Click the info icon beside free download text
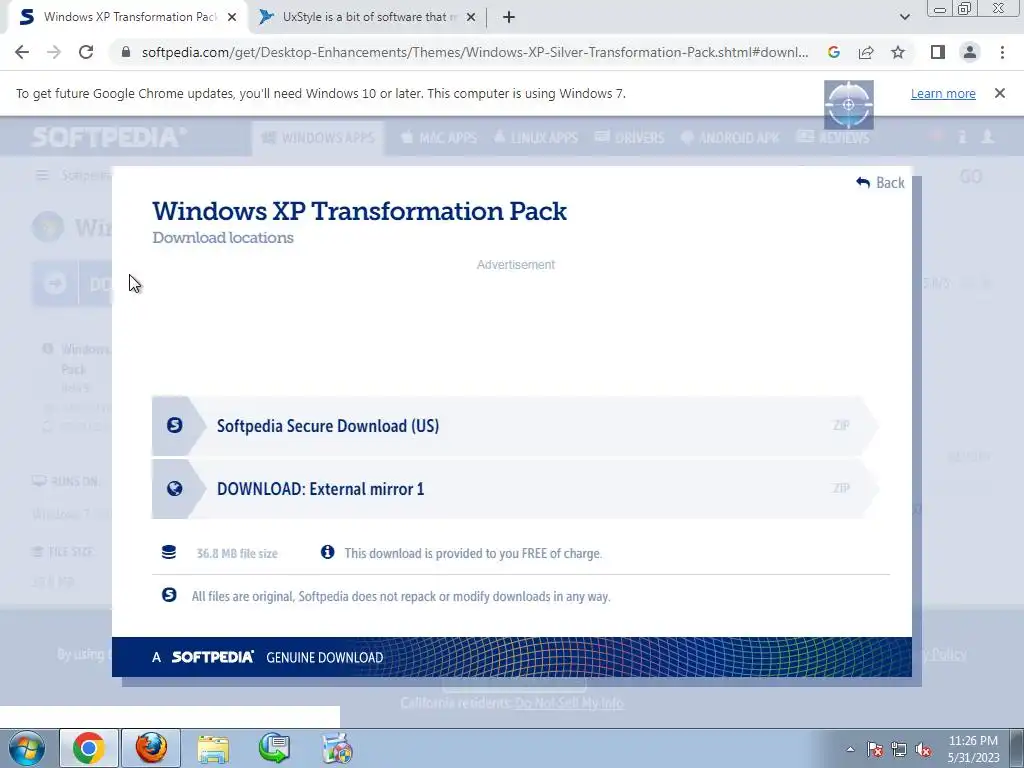Viewport: 1024px width, 768px height. [327, 552]
